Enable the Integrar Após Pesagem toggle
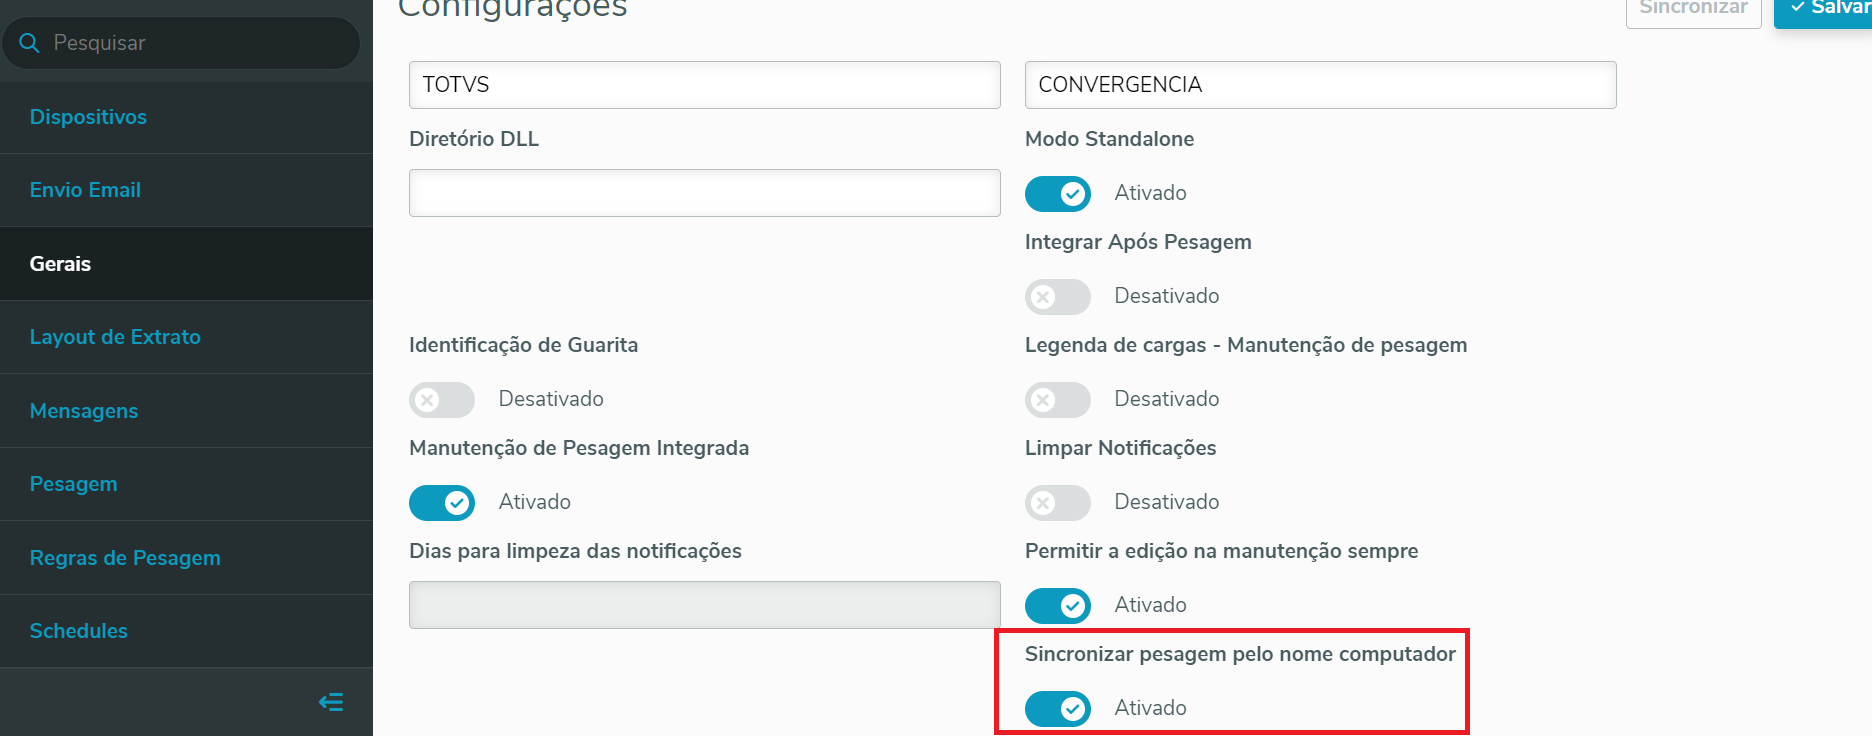The width and height of the screenshot is (1872, 736). pos(1057,296)
